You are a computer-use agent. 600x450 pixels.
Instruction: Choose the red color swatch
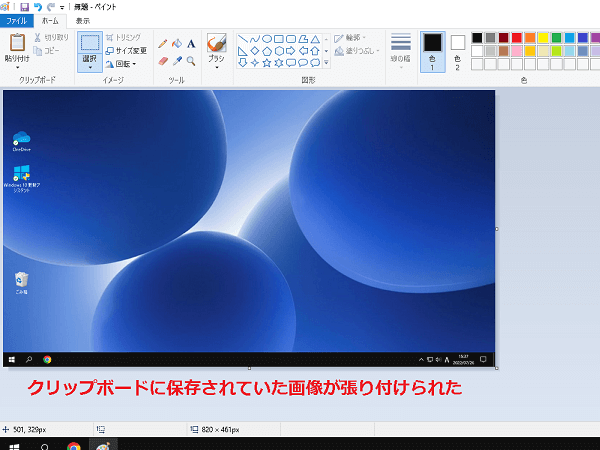click(517, 38)
